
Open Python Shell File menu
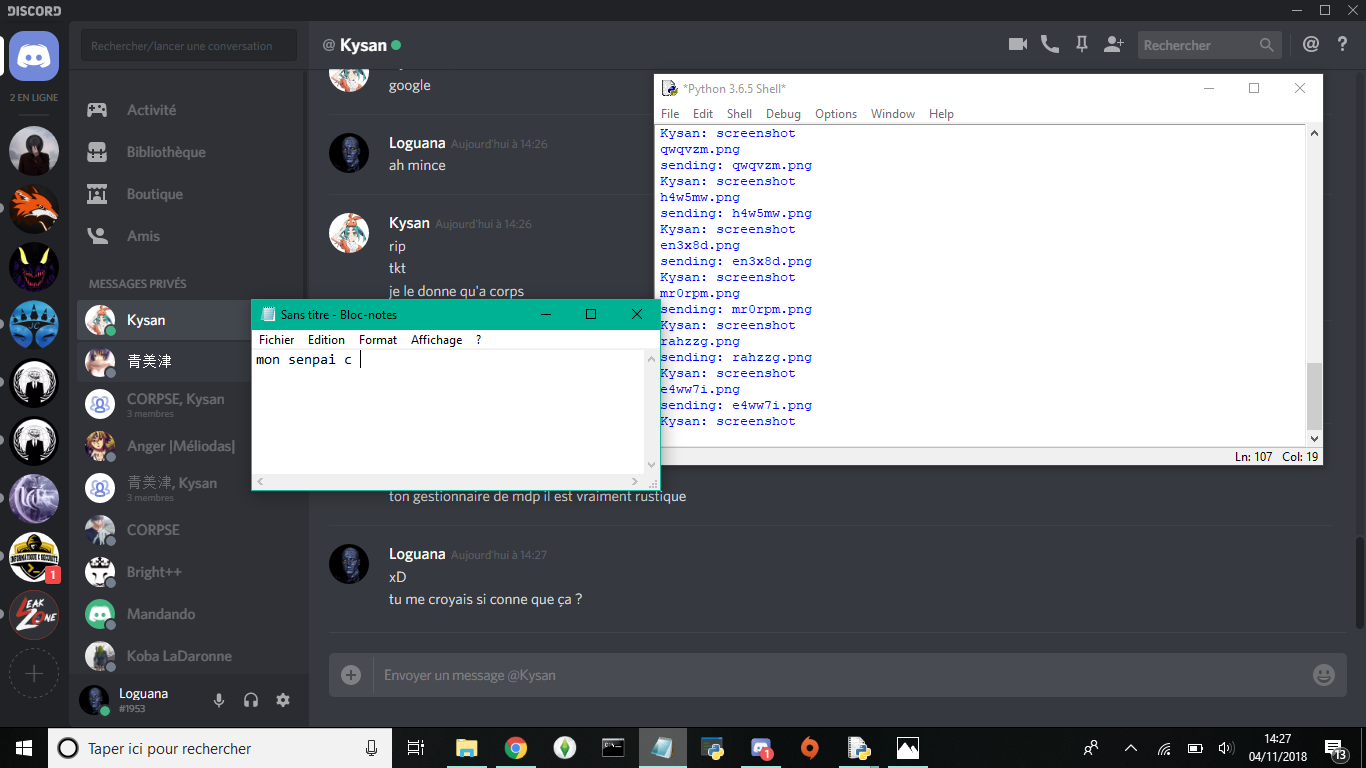(x=670, y=114)
